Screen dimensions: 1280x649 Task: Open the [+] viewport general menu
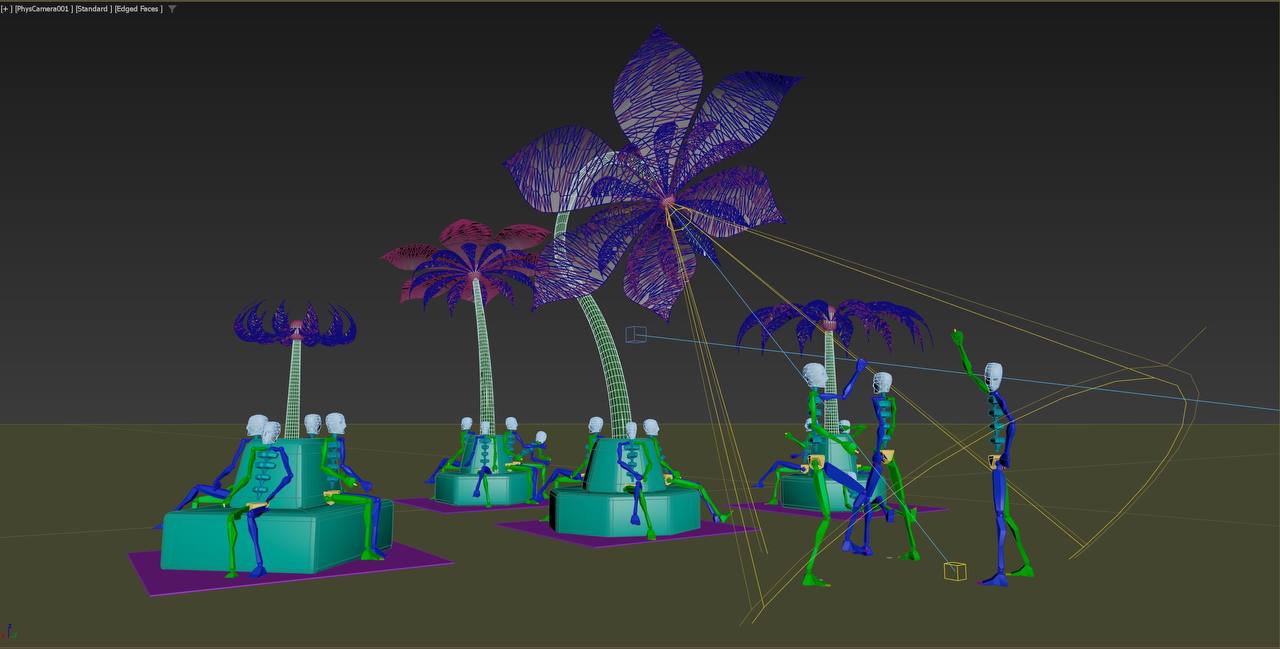tap(6, 9)
